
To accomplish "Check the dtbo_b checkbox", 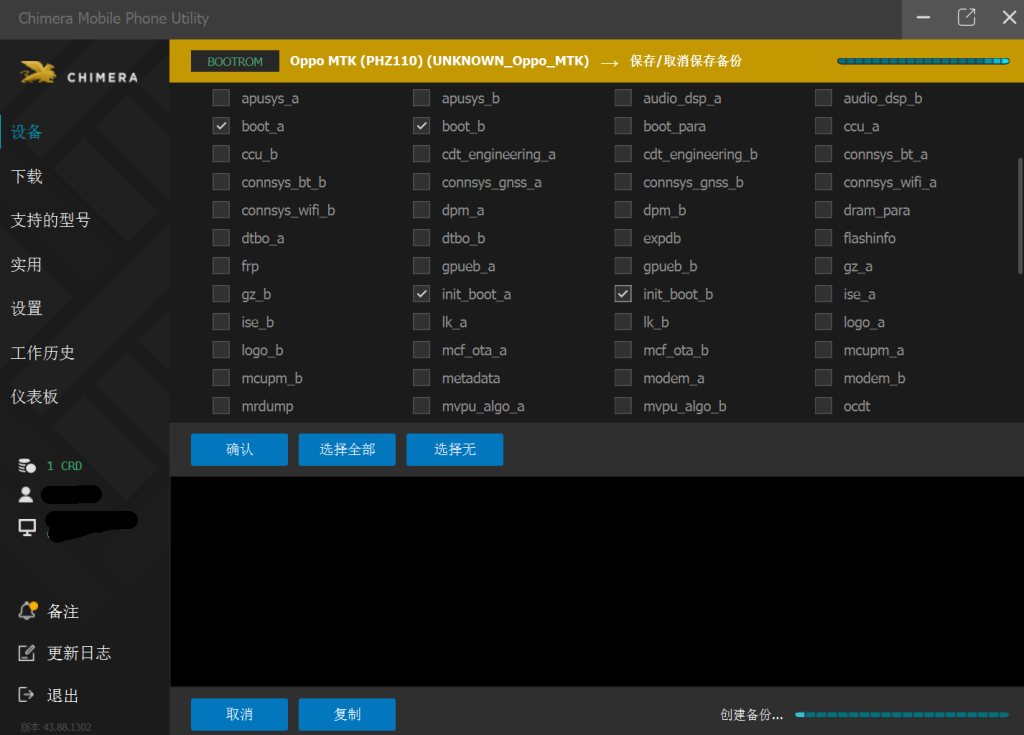I will pyautogui.click(x=422, y=238).
